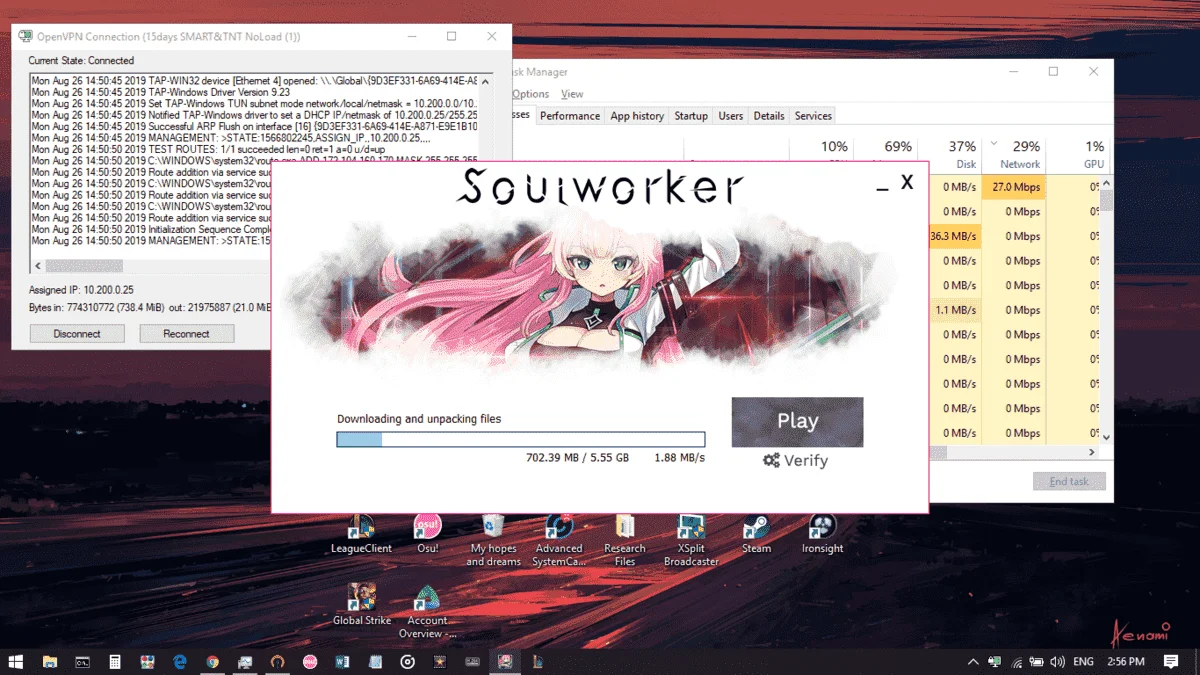The height and width of the screenshot is (675, 1200).
Task: Select the Research Files folder icon
Action: click(624, 541)
